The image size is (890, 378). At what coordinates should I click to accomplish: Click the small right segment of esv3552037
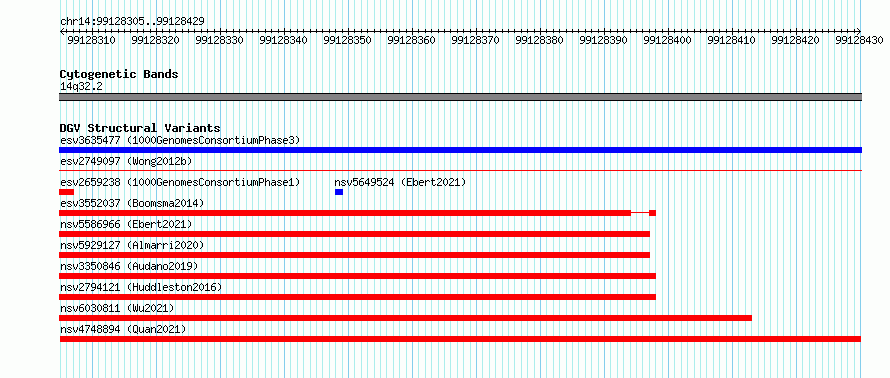tap(653, 213)
